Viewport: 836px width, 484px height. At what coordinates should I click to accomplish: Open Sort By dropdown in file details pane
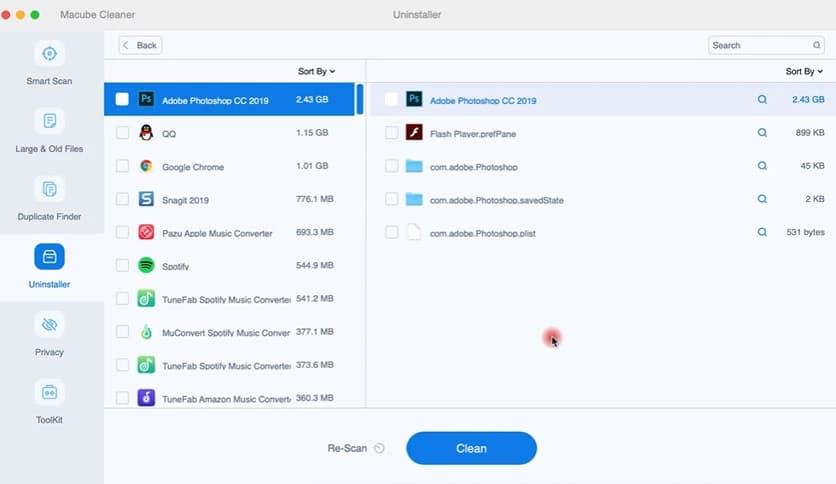point(804,72)
